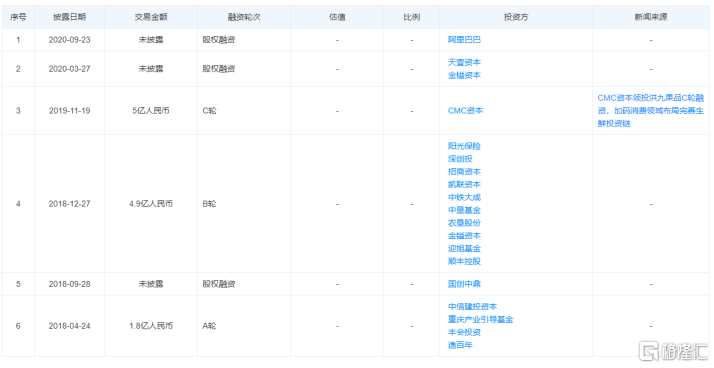Open the 阿里巴巴 investor link

pyautogui.click(x=464, y=40)
